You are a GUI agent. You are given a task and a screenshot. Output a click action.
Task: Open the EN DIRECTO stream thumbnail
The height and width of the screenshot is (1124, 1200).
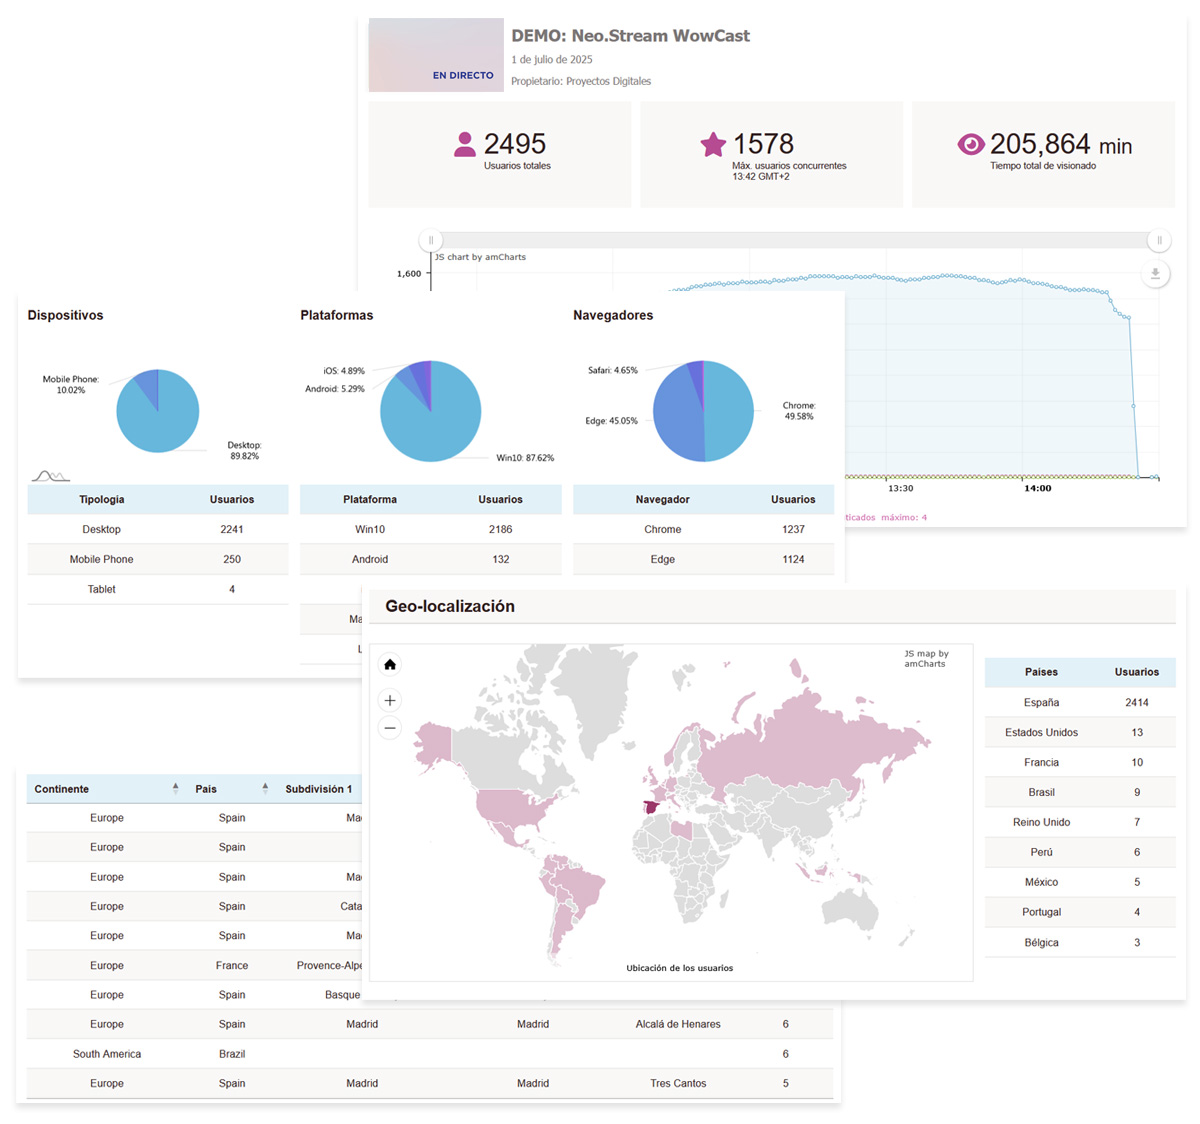point(436,55)
